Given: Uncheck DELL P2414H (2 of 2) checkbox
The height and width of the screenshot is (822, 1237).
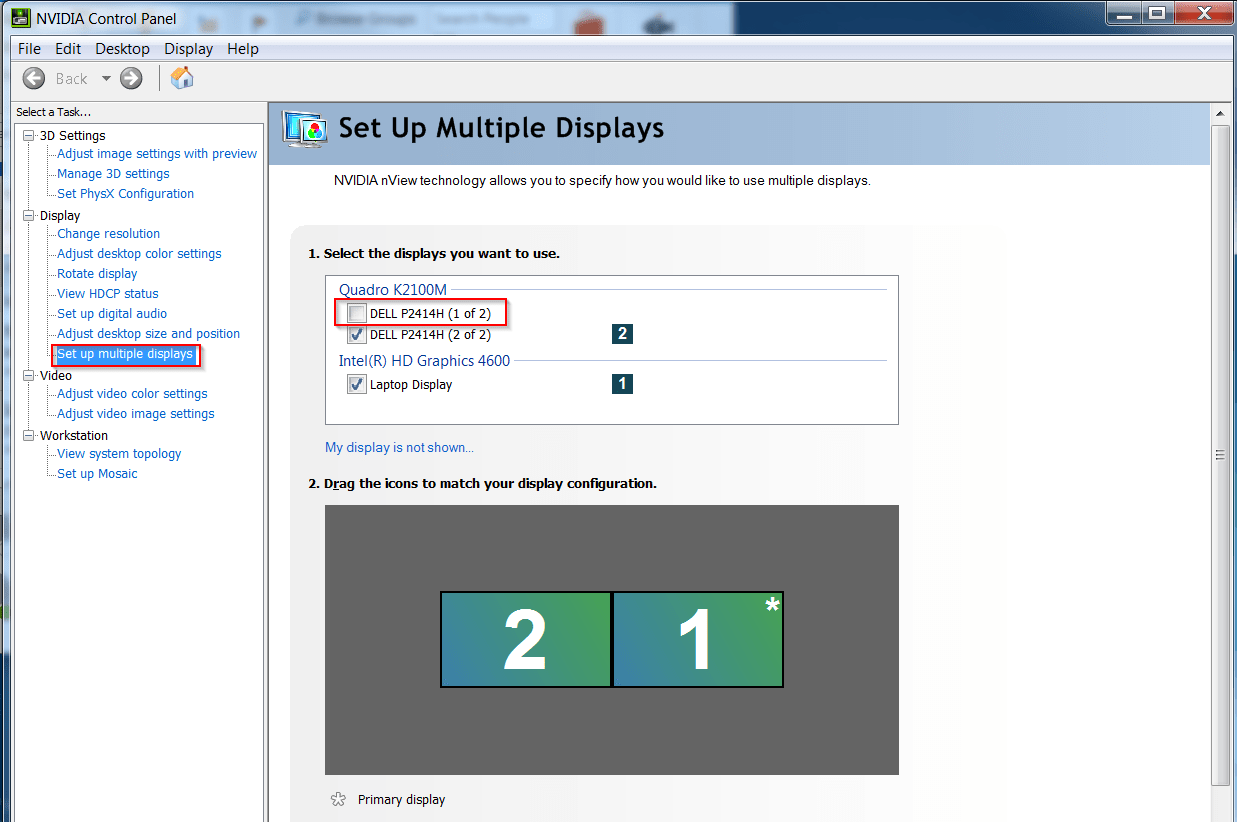Looking at the screenshot, I should click(x=357, y=335).
